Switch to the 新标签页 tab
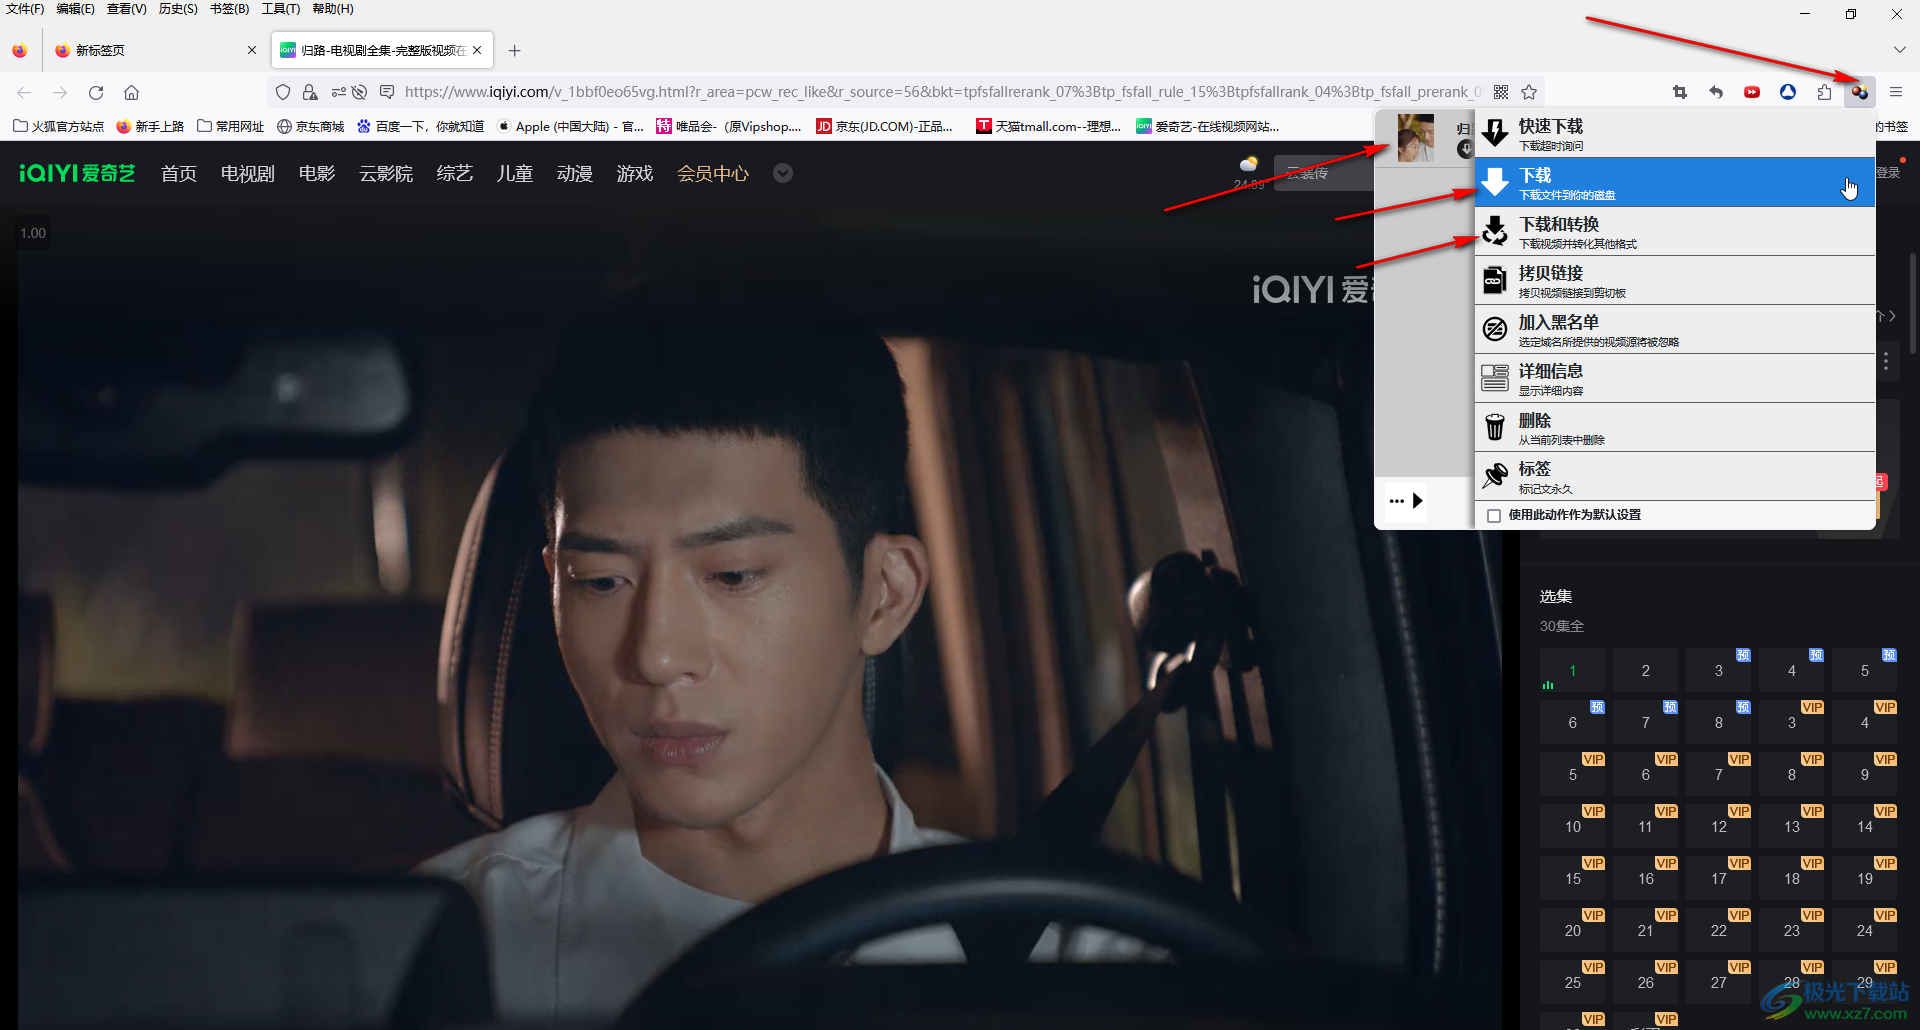This screenshot has height=1030, width=1920. pos(155,50)
